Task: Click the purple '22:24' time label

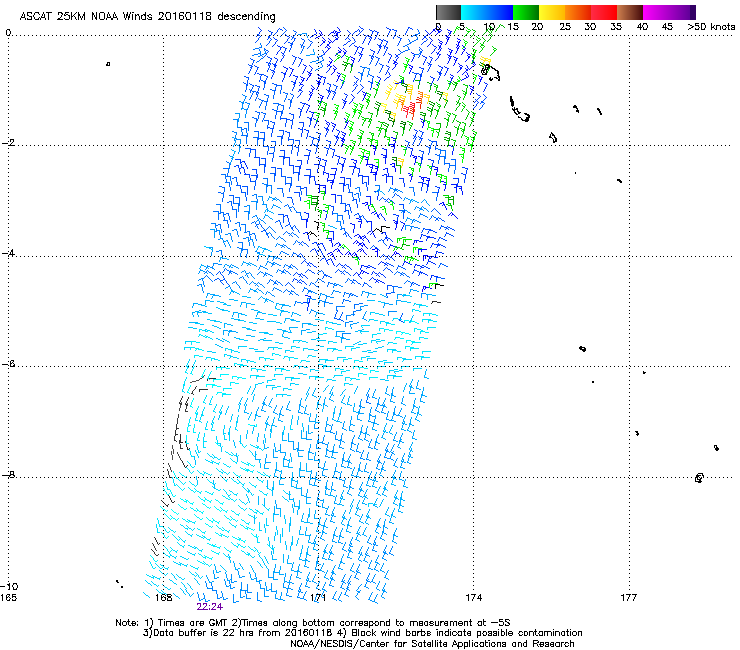Action: (x=210, y=607)
